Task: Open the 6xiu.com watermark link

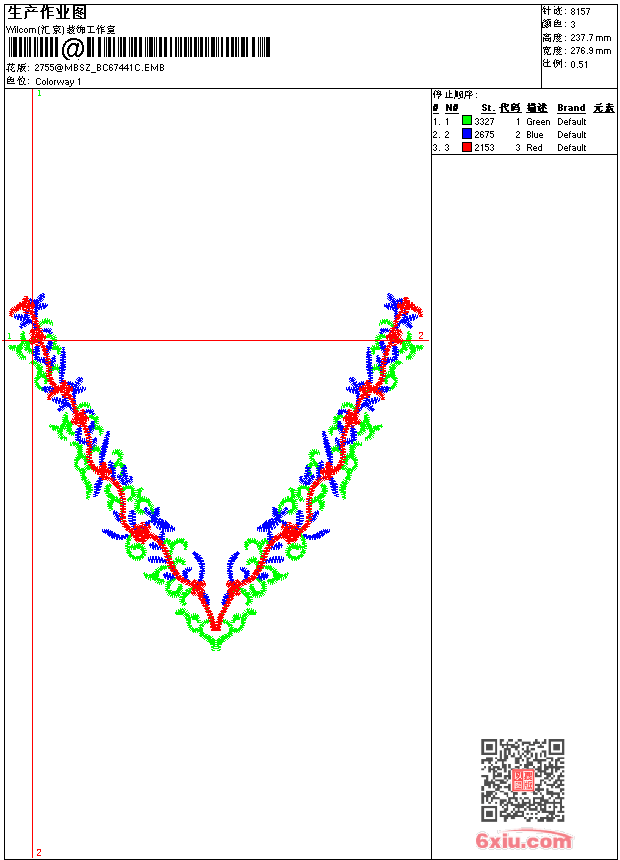Action: 524,841
